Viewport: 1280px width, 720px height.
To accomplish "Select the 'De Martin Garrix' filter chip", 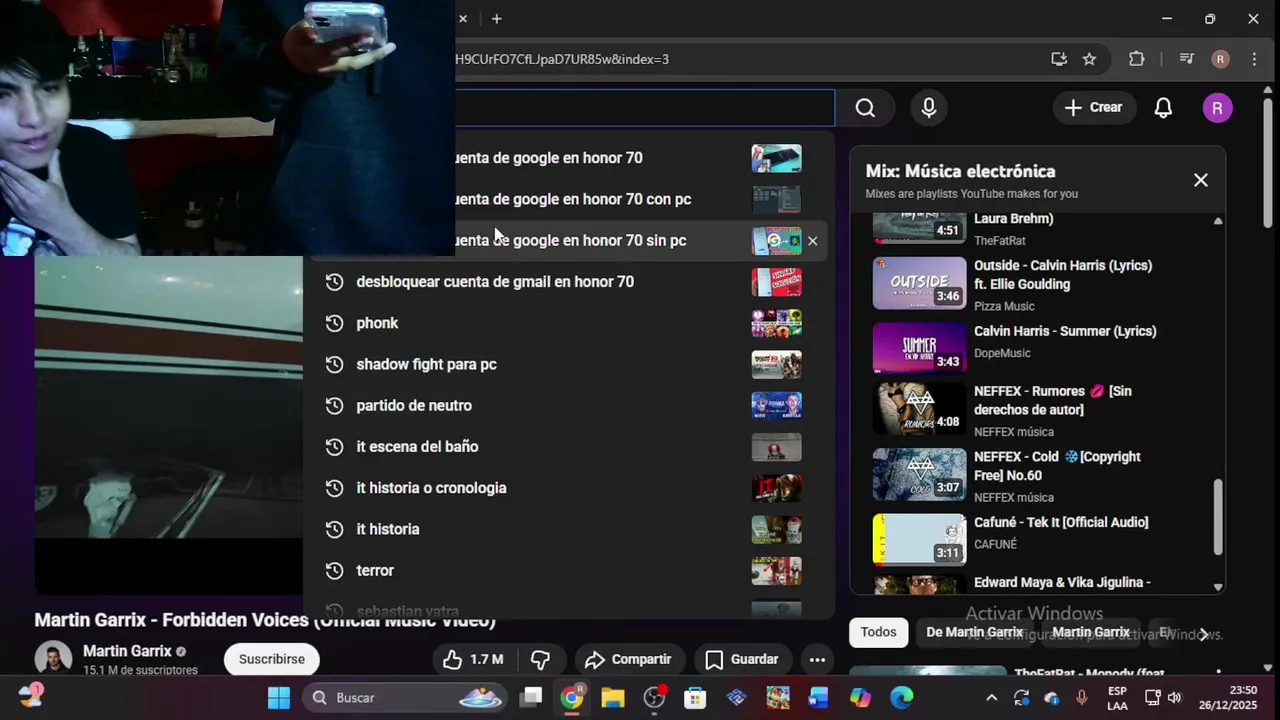I will (x=974, y=632).
